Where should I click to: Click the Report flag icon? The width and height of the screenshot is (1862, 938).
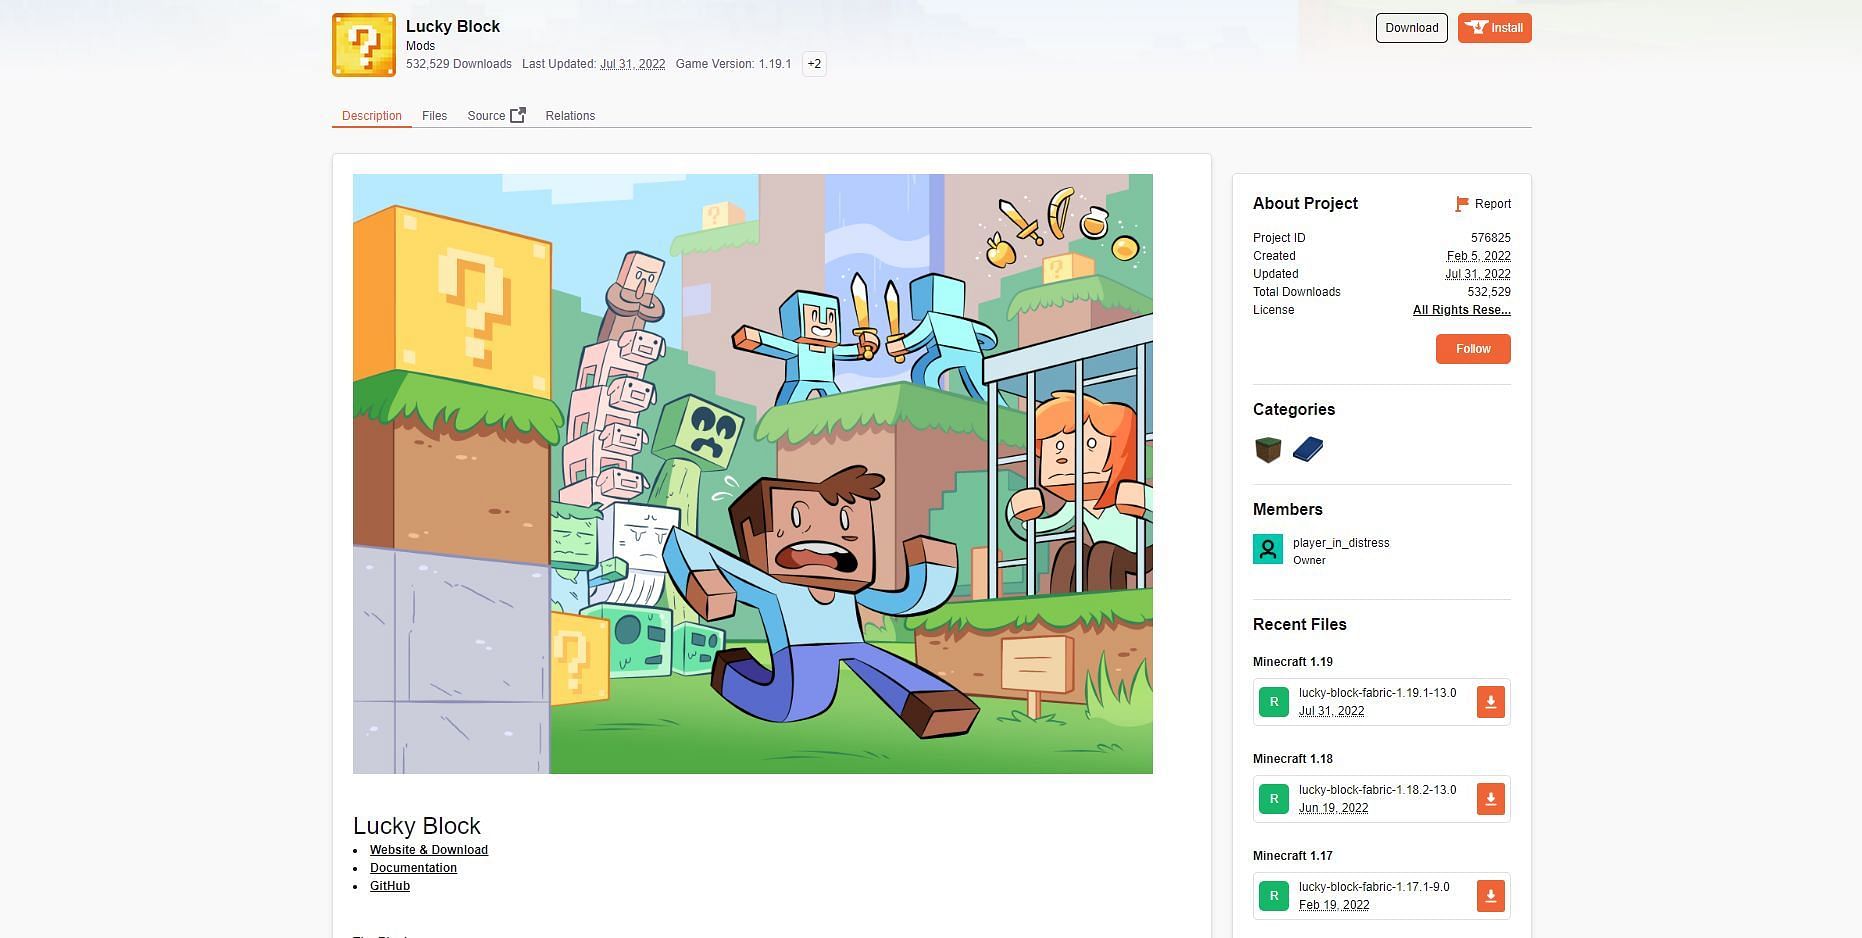click(x=1462, y=204)
